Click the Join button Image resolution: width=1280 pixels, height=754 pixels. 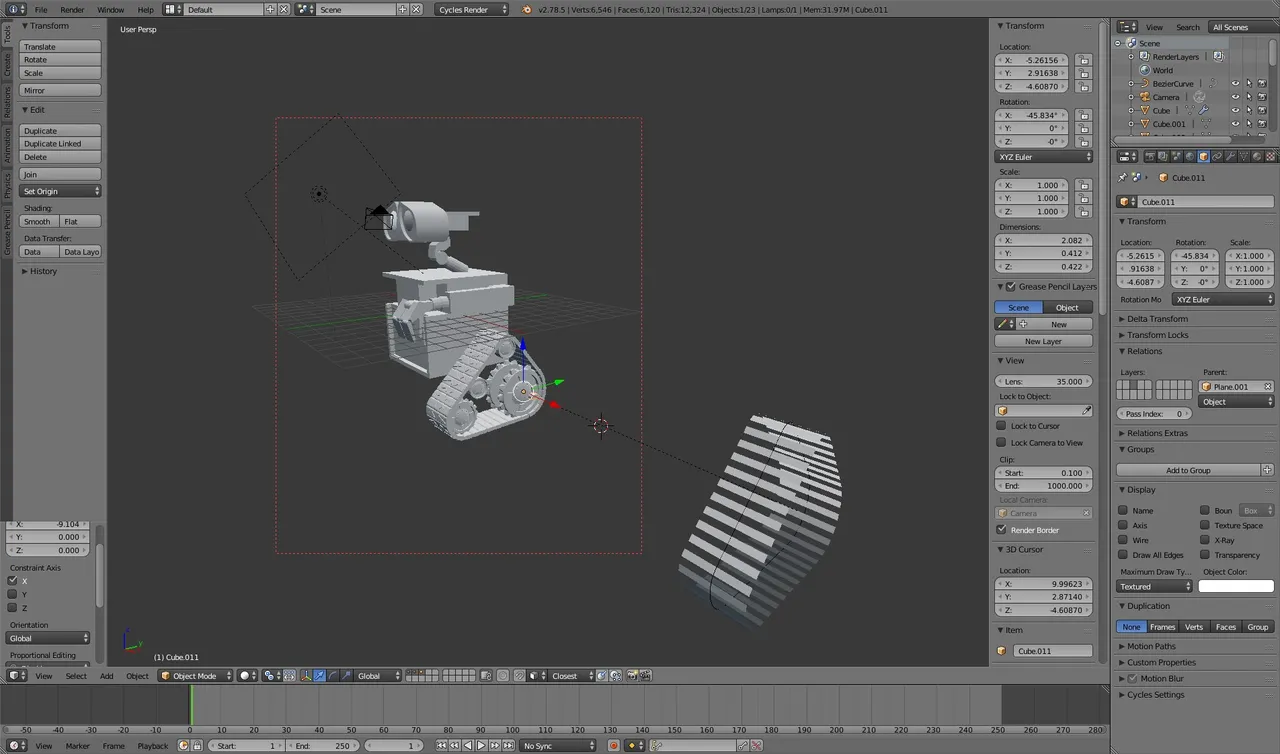point(60,174)
